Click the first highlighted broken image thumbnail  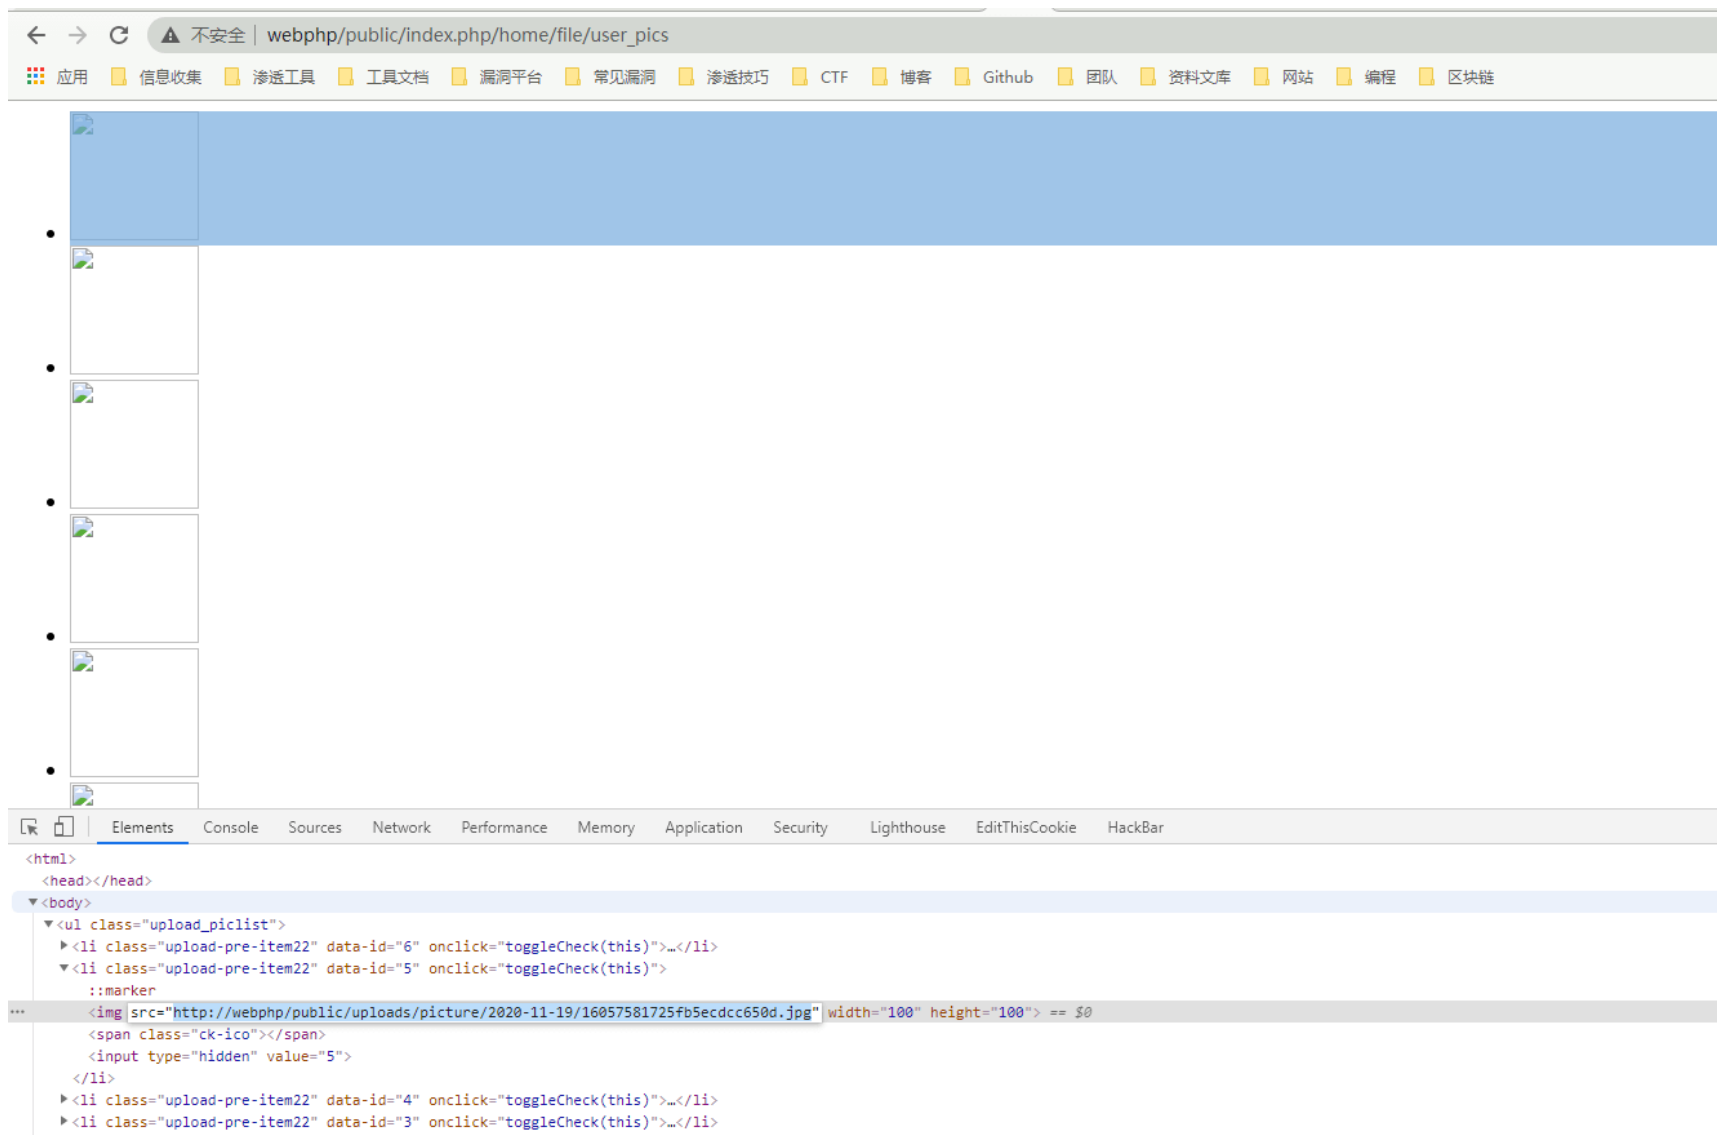(x=134, y=176)
